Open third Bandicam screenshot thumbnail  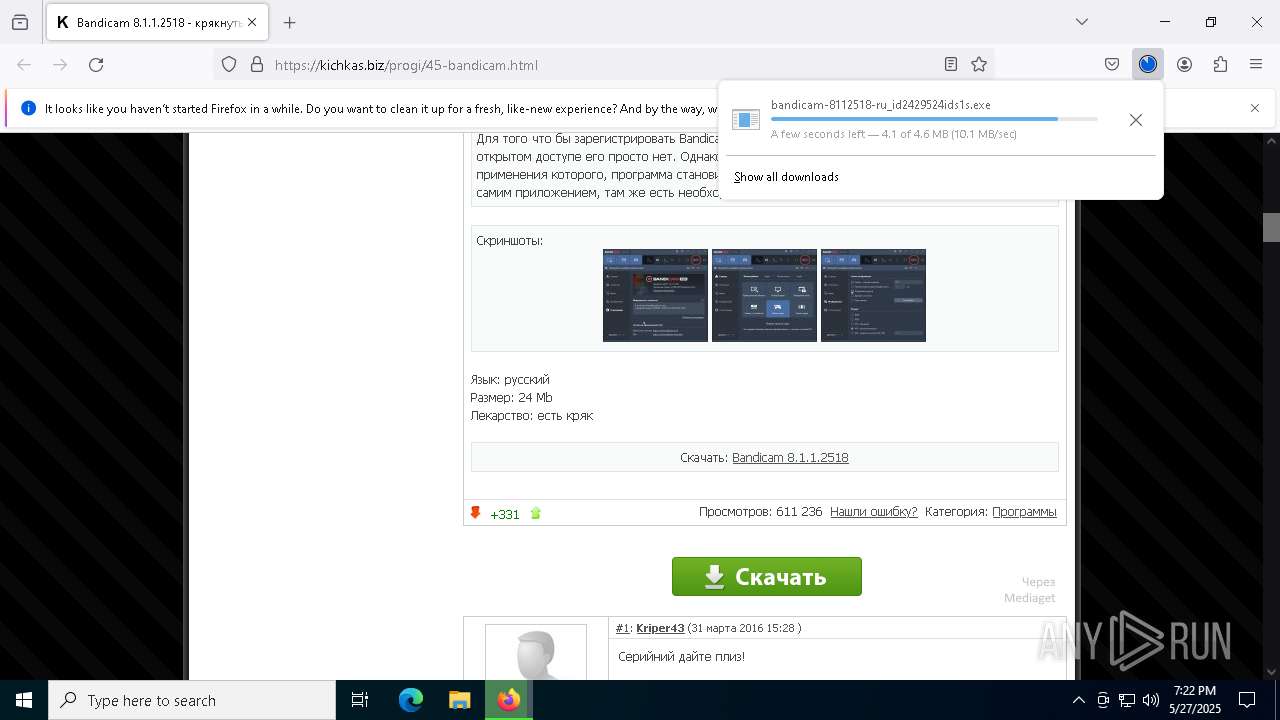pos(873,296)
